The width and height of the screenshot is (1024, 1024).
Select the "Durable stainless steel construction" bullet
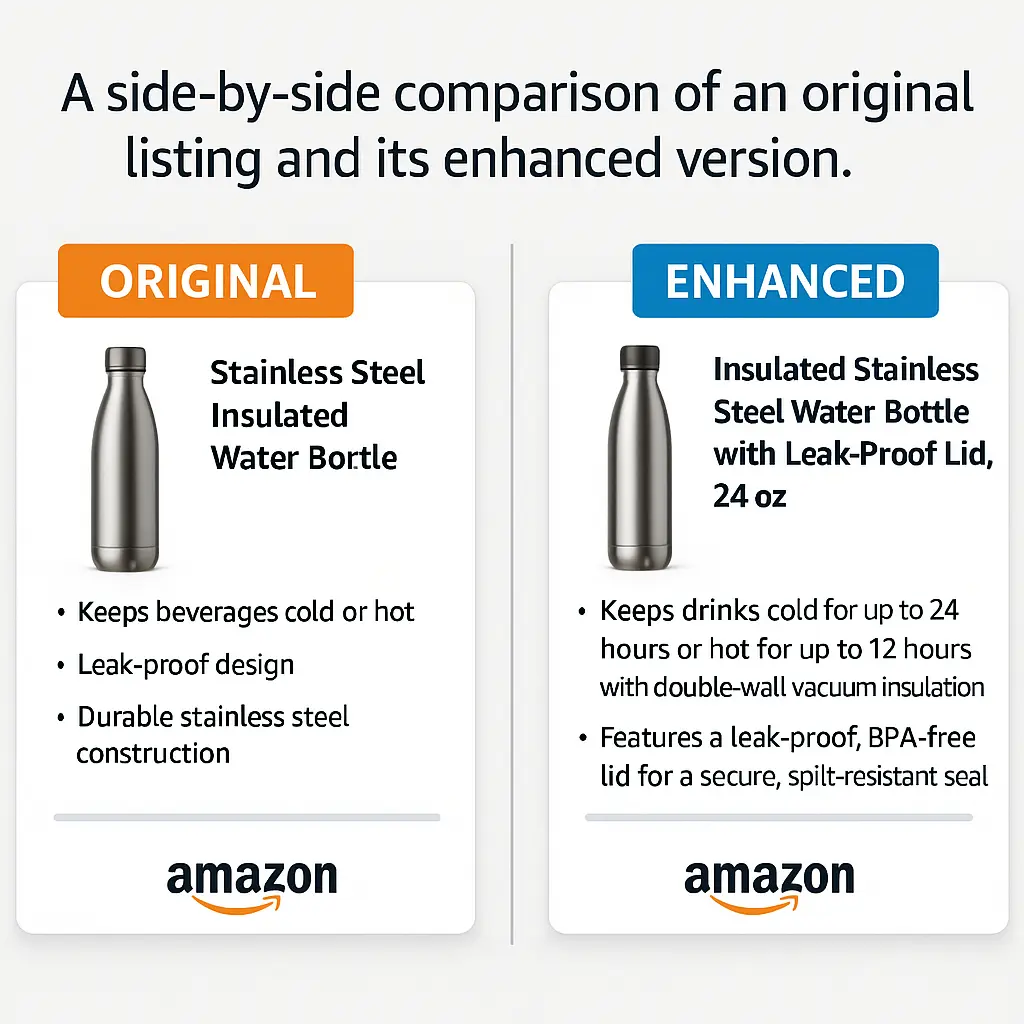click(x=213, y=734)
